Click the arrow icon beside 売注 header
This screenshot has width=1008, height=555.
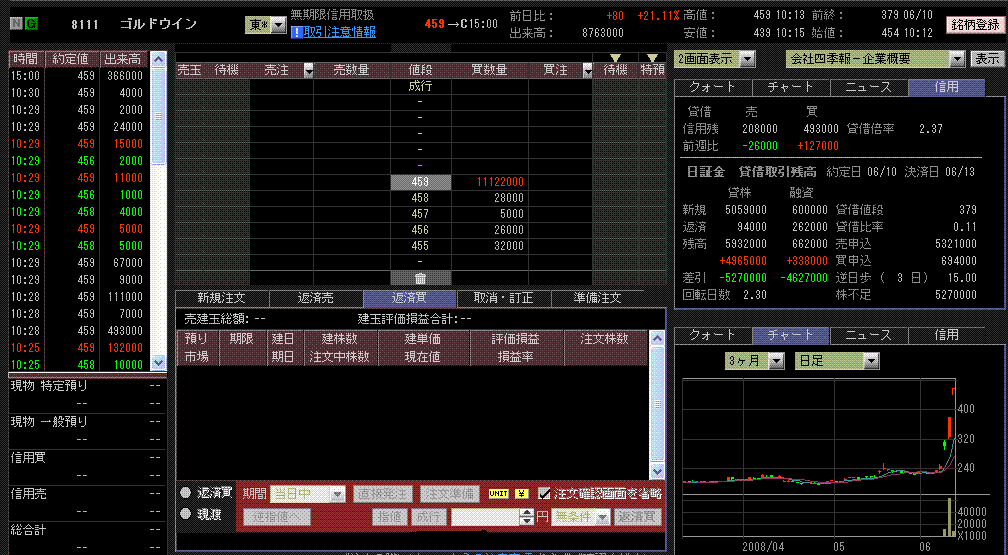coord(308,71)
